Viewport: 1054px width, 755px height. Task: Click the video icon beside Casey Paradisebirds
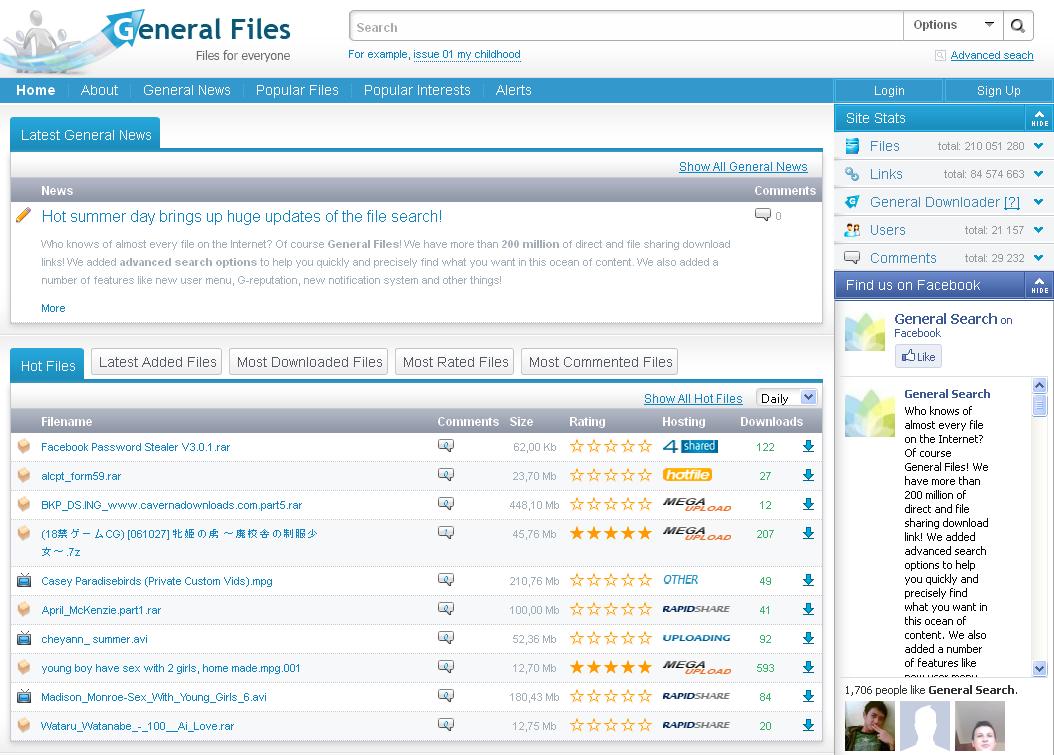24,580
